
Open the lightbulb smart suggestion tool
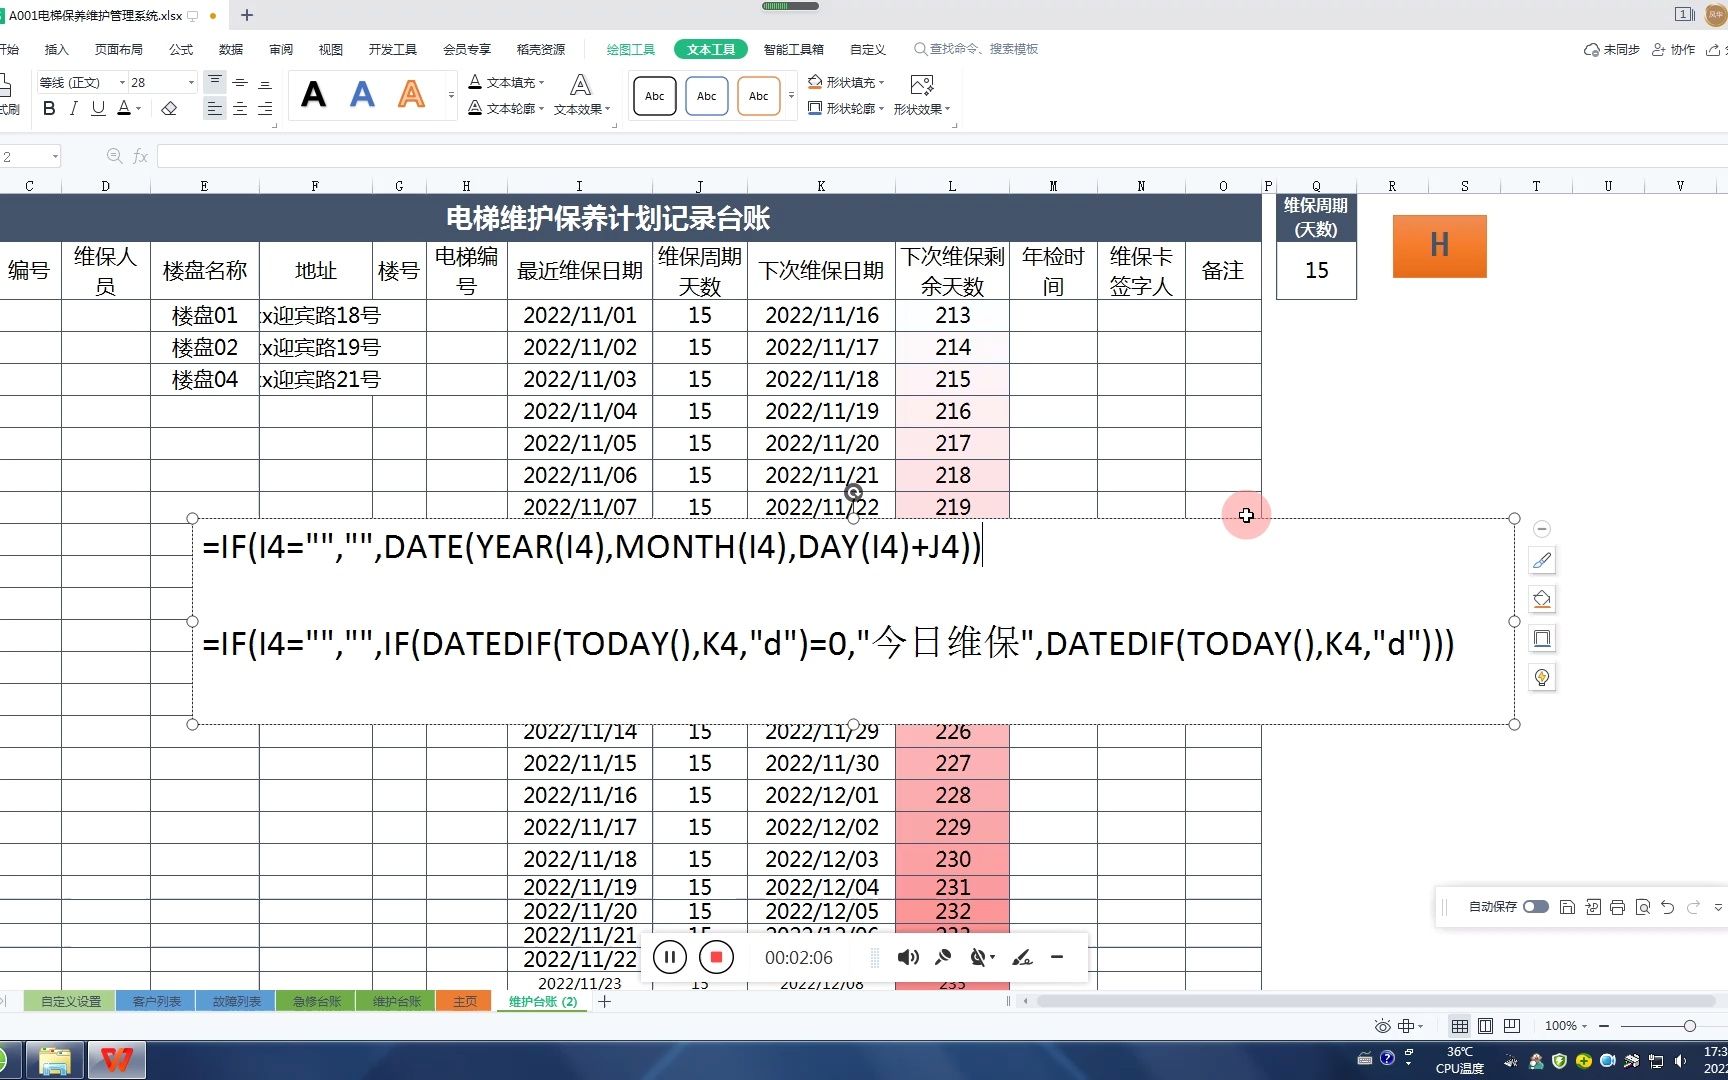click(x=1542, y=677)
